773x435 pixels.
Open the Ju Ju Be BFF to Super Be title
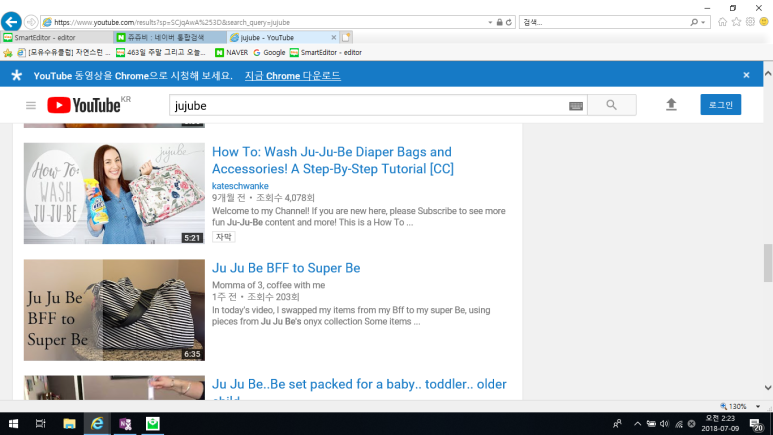[286, 268]
